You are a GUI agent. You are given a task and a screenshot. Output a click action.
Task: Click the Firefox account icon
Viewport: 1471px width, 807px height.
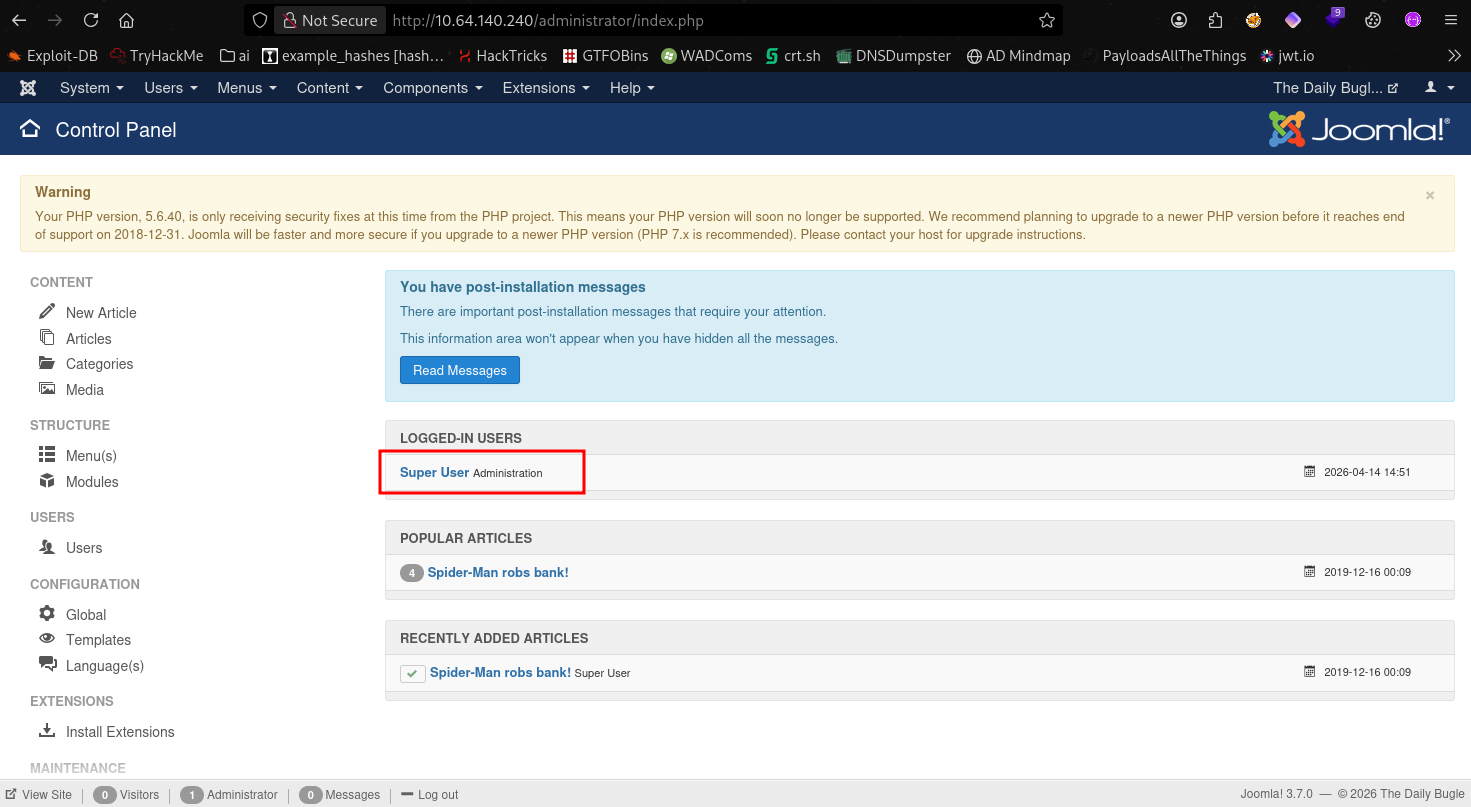click(x=1180, y=20)
